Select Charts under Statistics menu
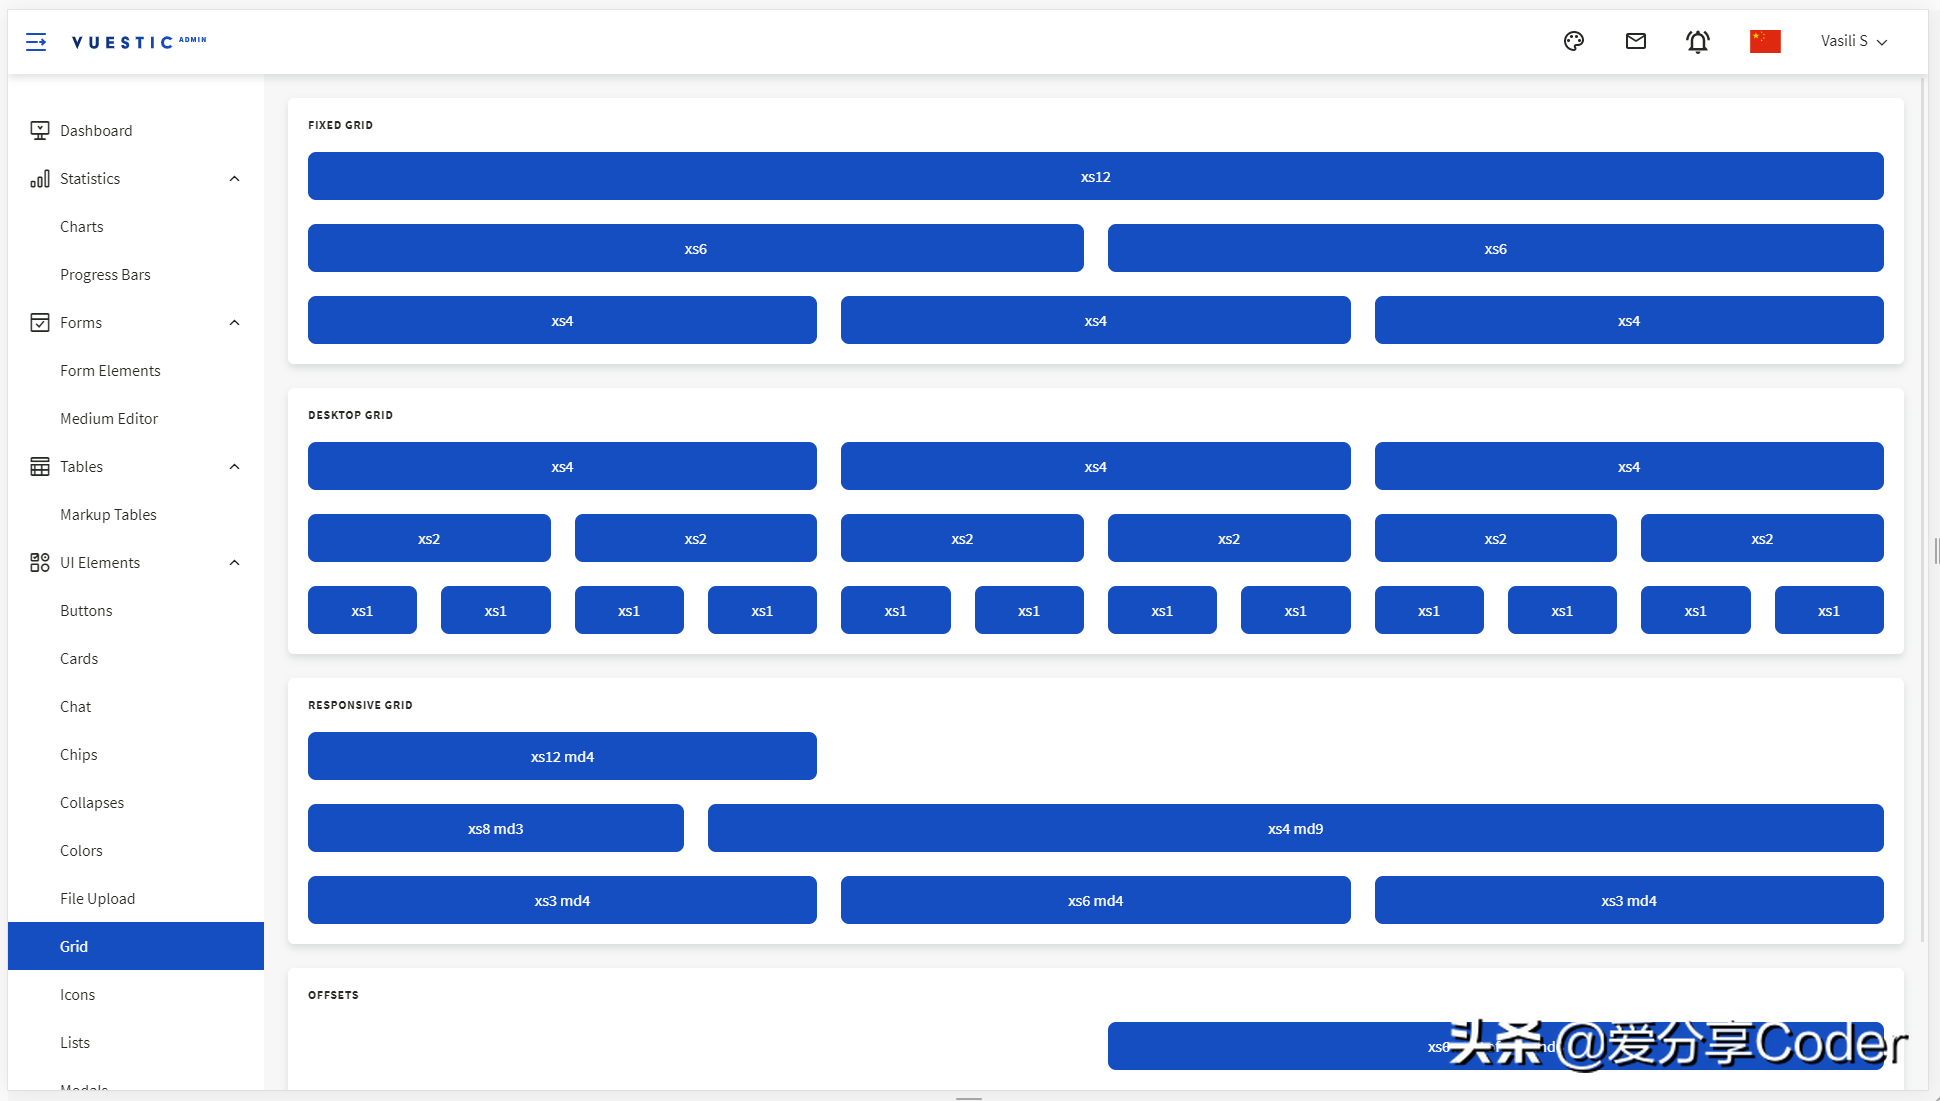 click(x=83, y=225)
